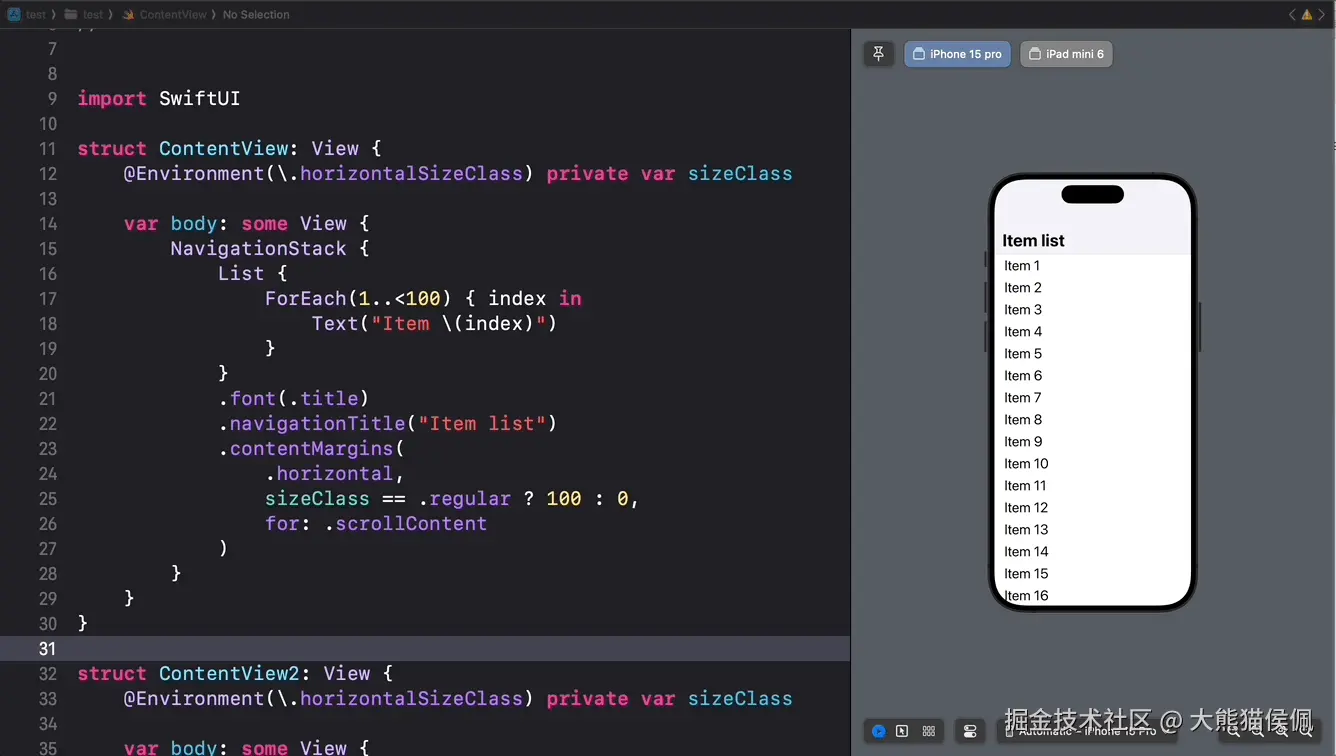Switch to the iPad mini 6 preview tab
The width and height of the screenshot is (1336, 756).
(x=1066, y=54)
